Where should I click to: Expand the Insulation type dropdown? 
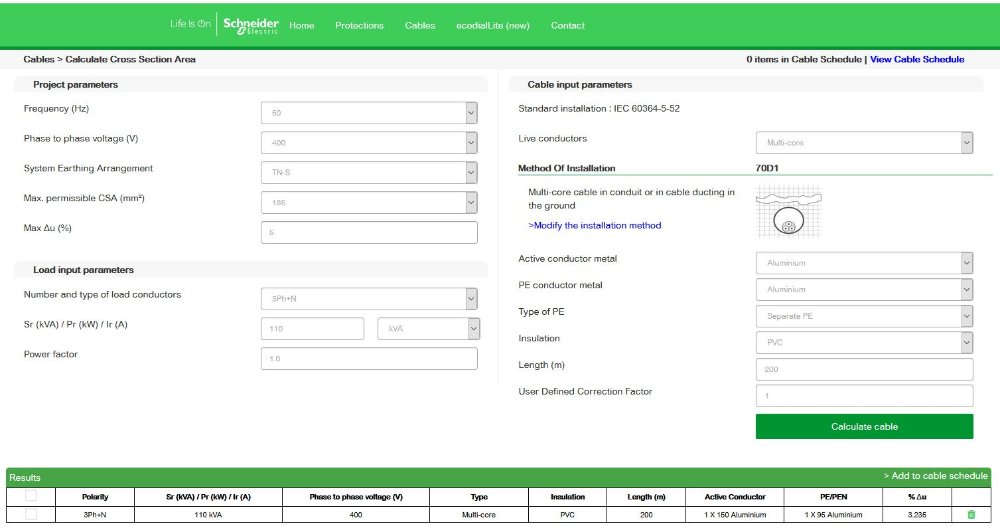[x=864, y=343]
